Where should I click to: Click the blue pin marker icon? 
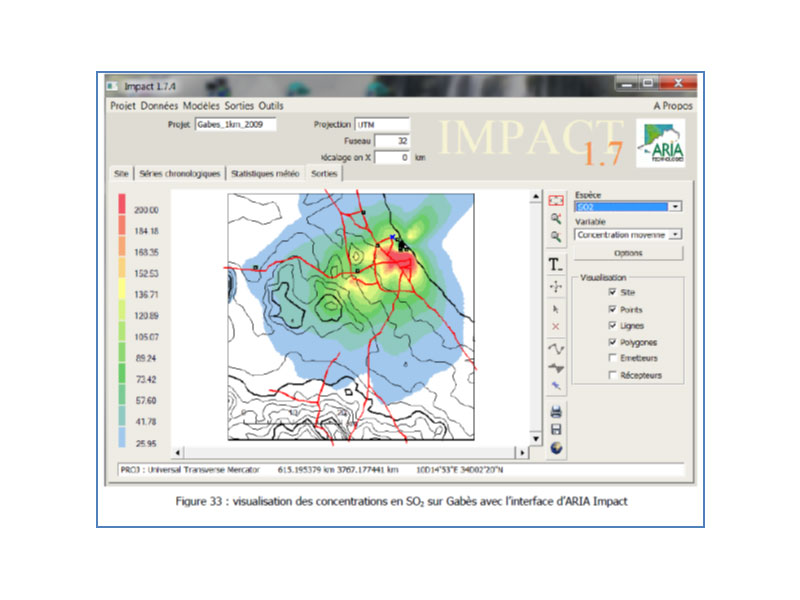coord(556,386)
